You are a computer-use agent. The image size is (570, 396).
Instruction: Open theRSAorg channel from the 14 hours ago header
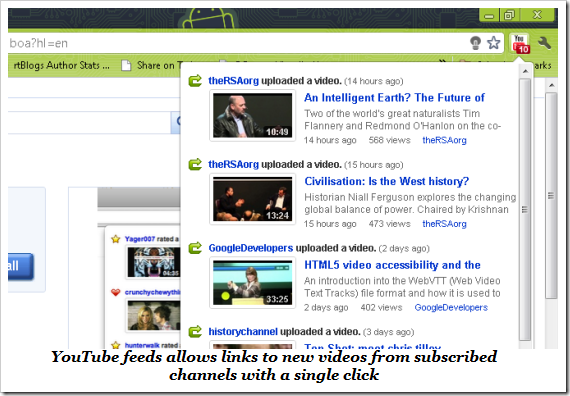233,81
